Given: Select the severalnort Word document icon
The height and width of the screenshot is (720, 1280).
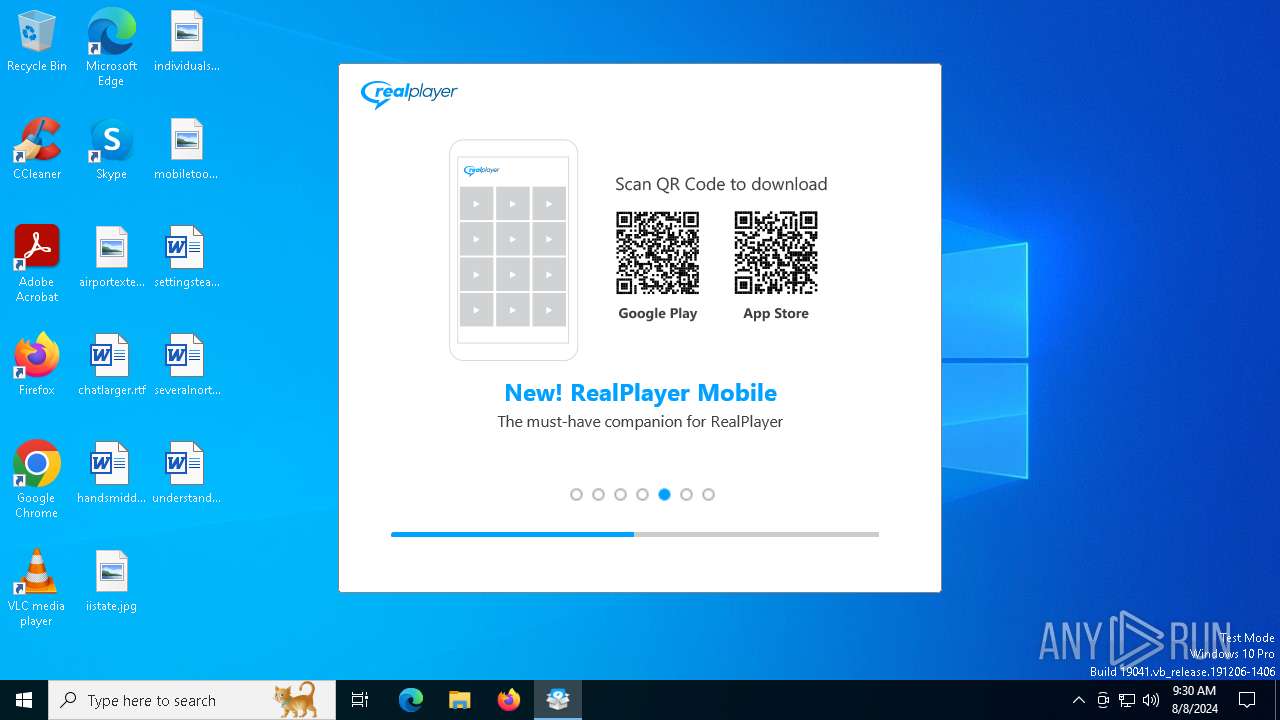Looking at the screenshot, I should [186, 365].
